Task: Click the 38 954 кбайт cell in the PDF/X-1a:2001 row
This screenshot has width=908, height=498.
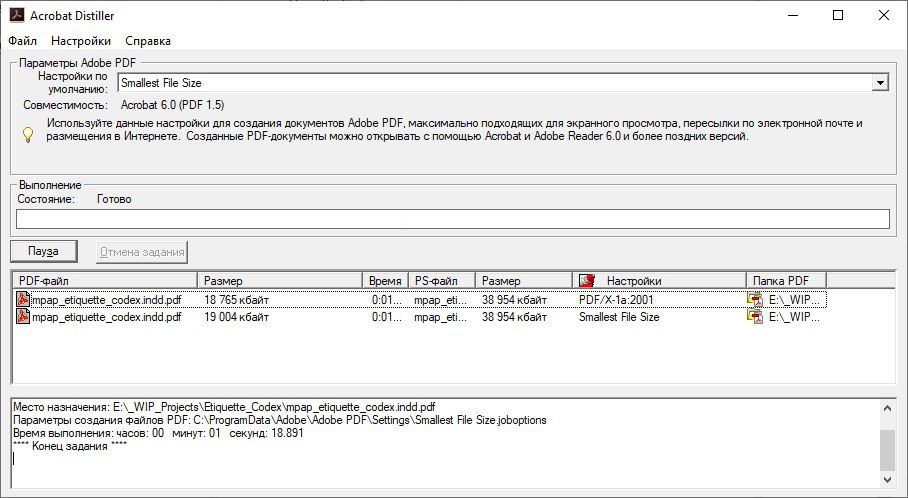Action: (x=514, y=300)
